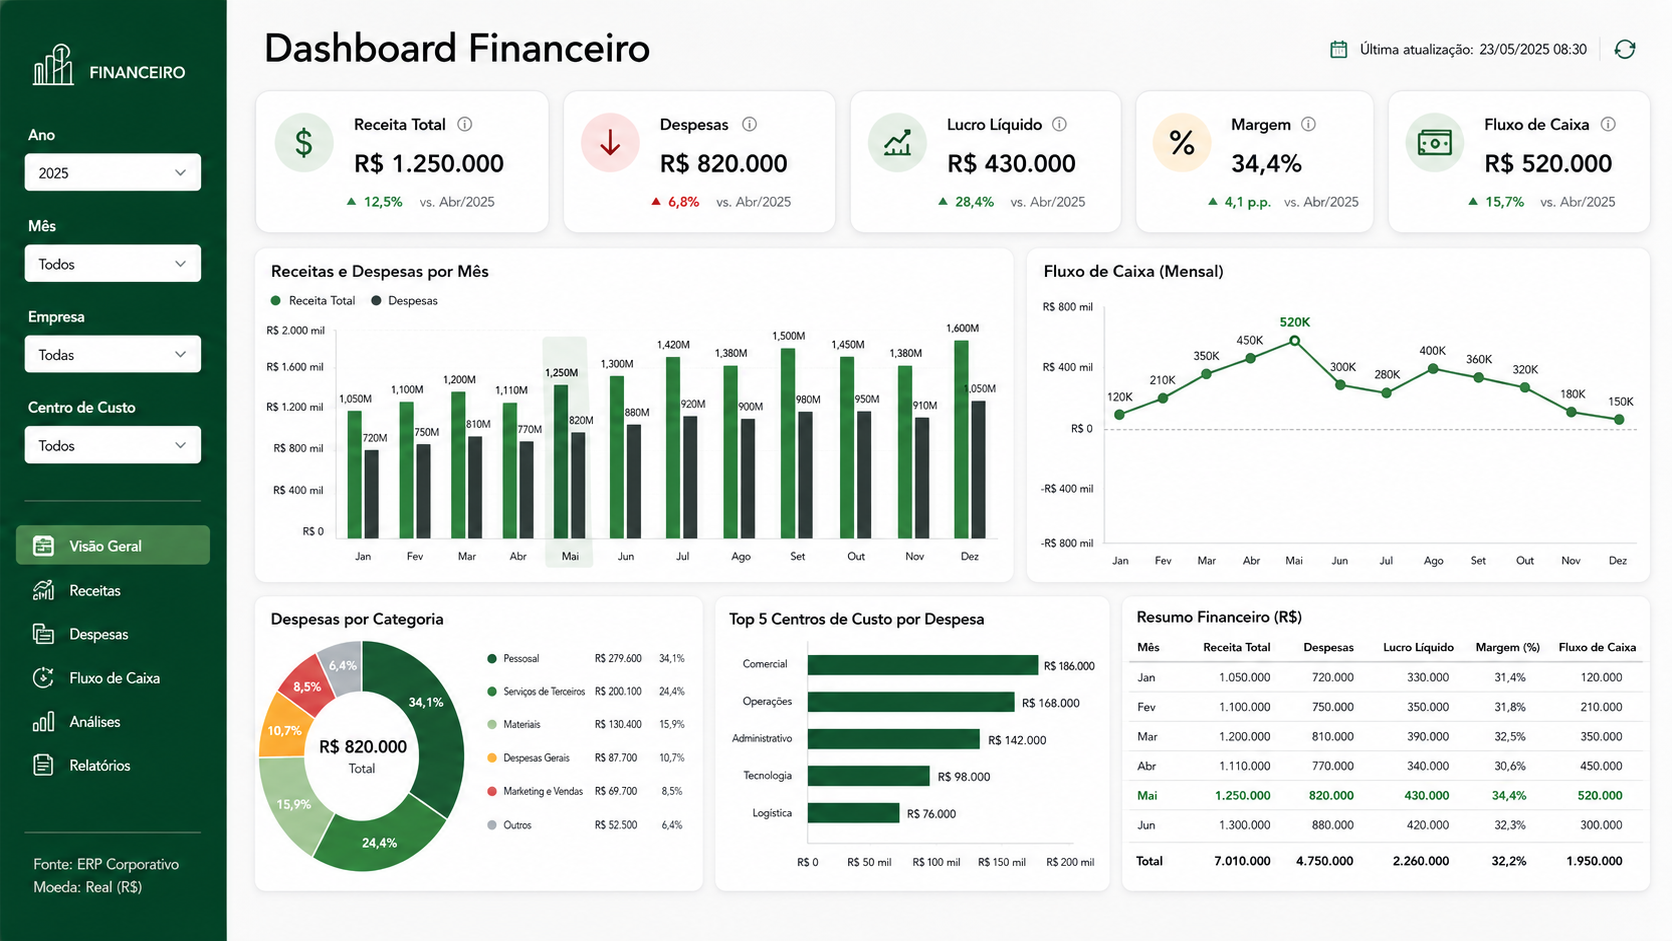Click the 7.010.000 total revenue cell
The height and width of the screenshot is (941, 1672).
1242,861
